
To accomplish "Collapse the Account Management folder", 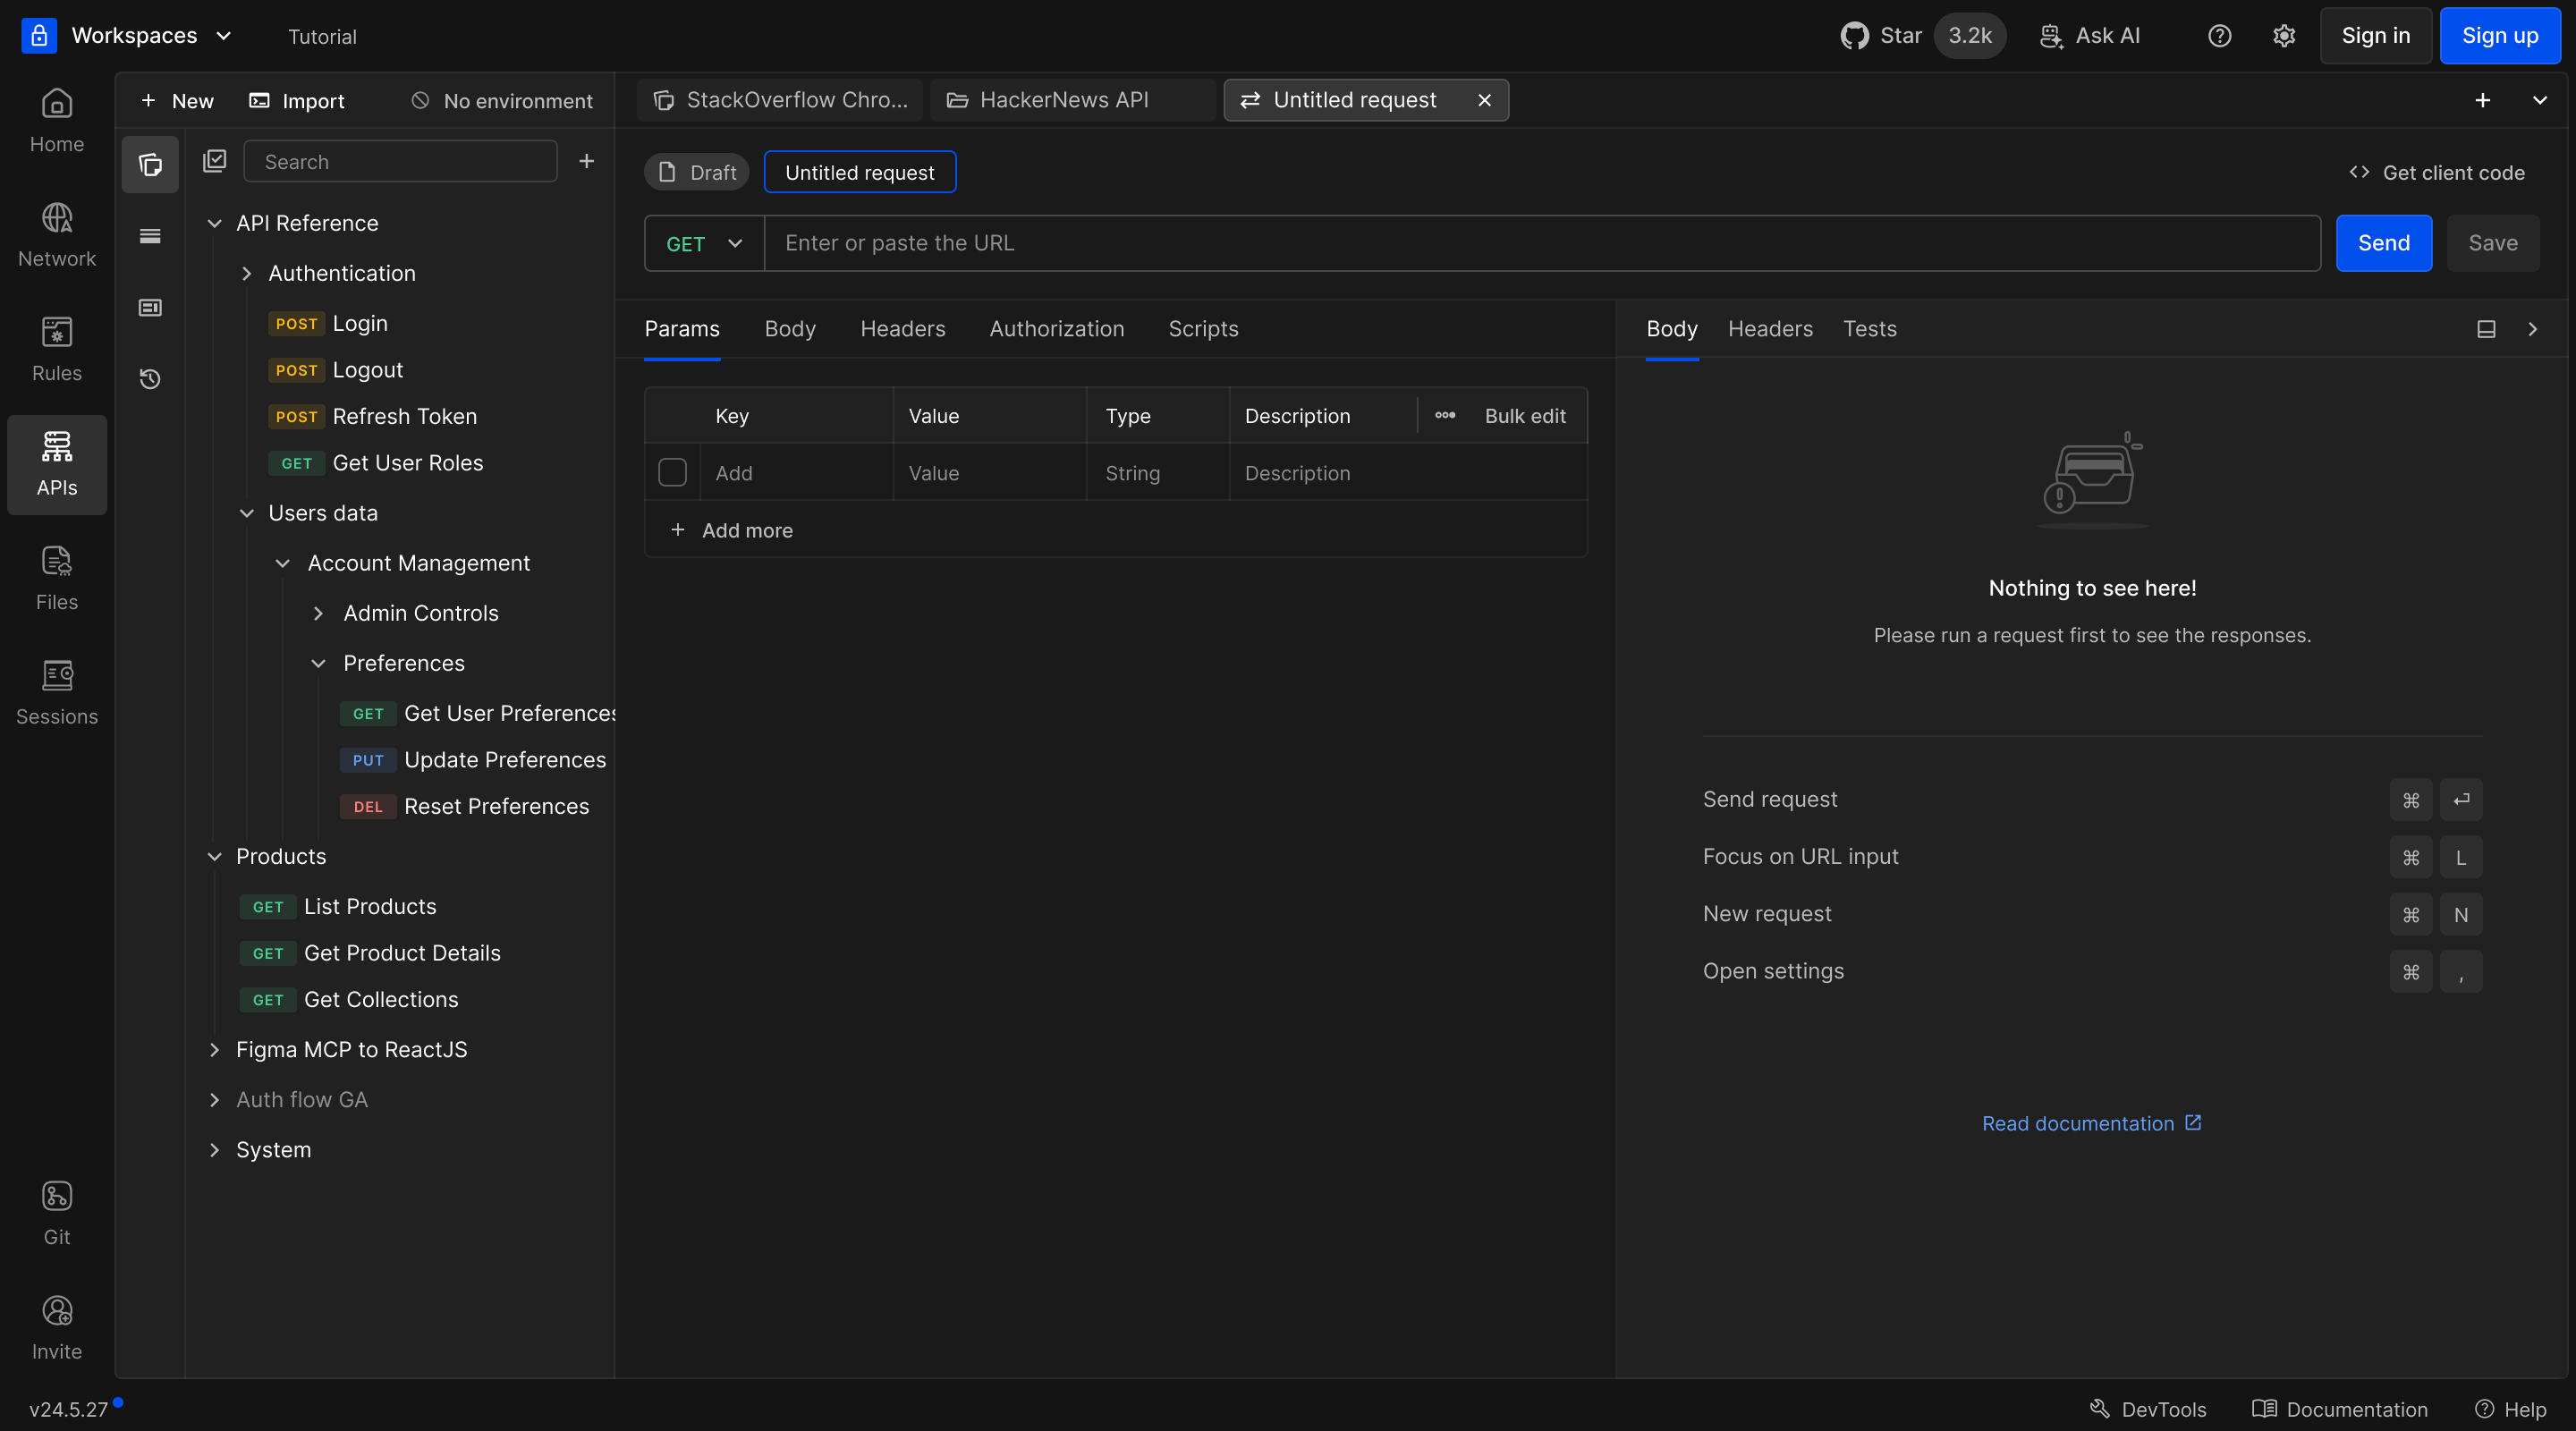I will pos(282,563).
